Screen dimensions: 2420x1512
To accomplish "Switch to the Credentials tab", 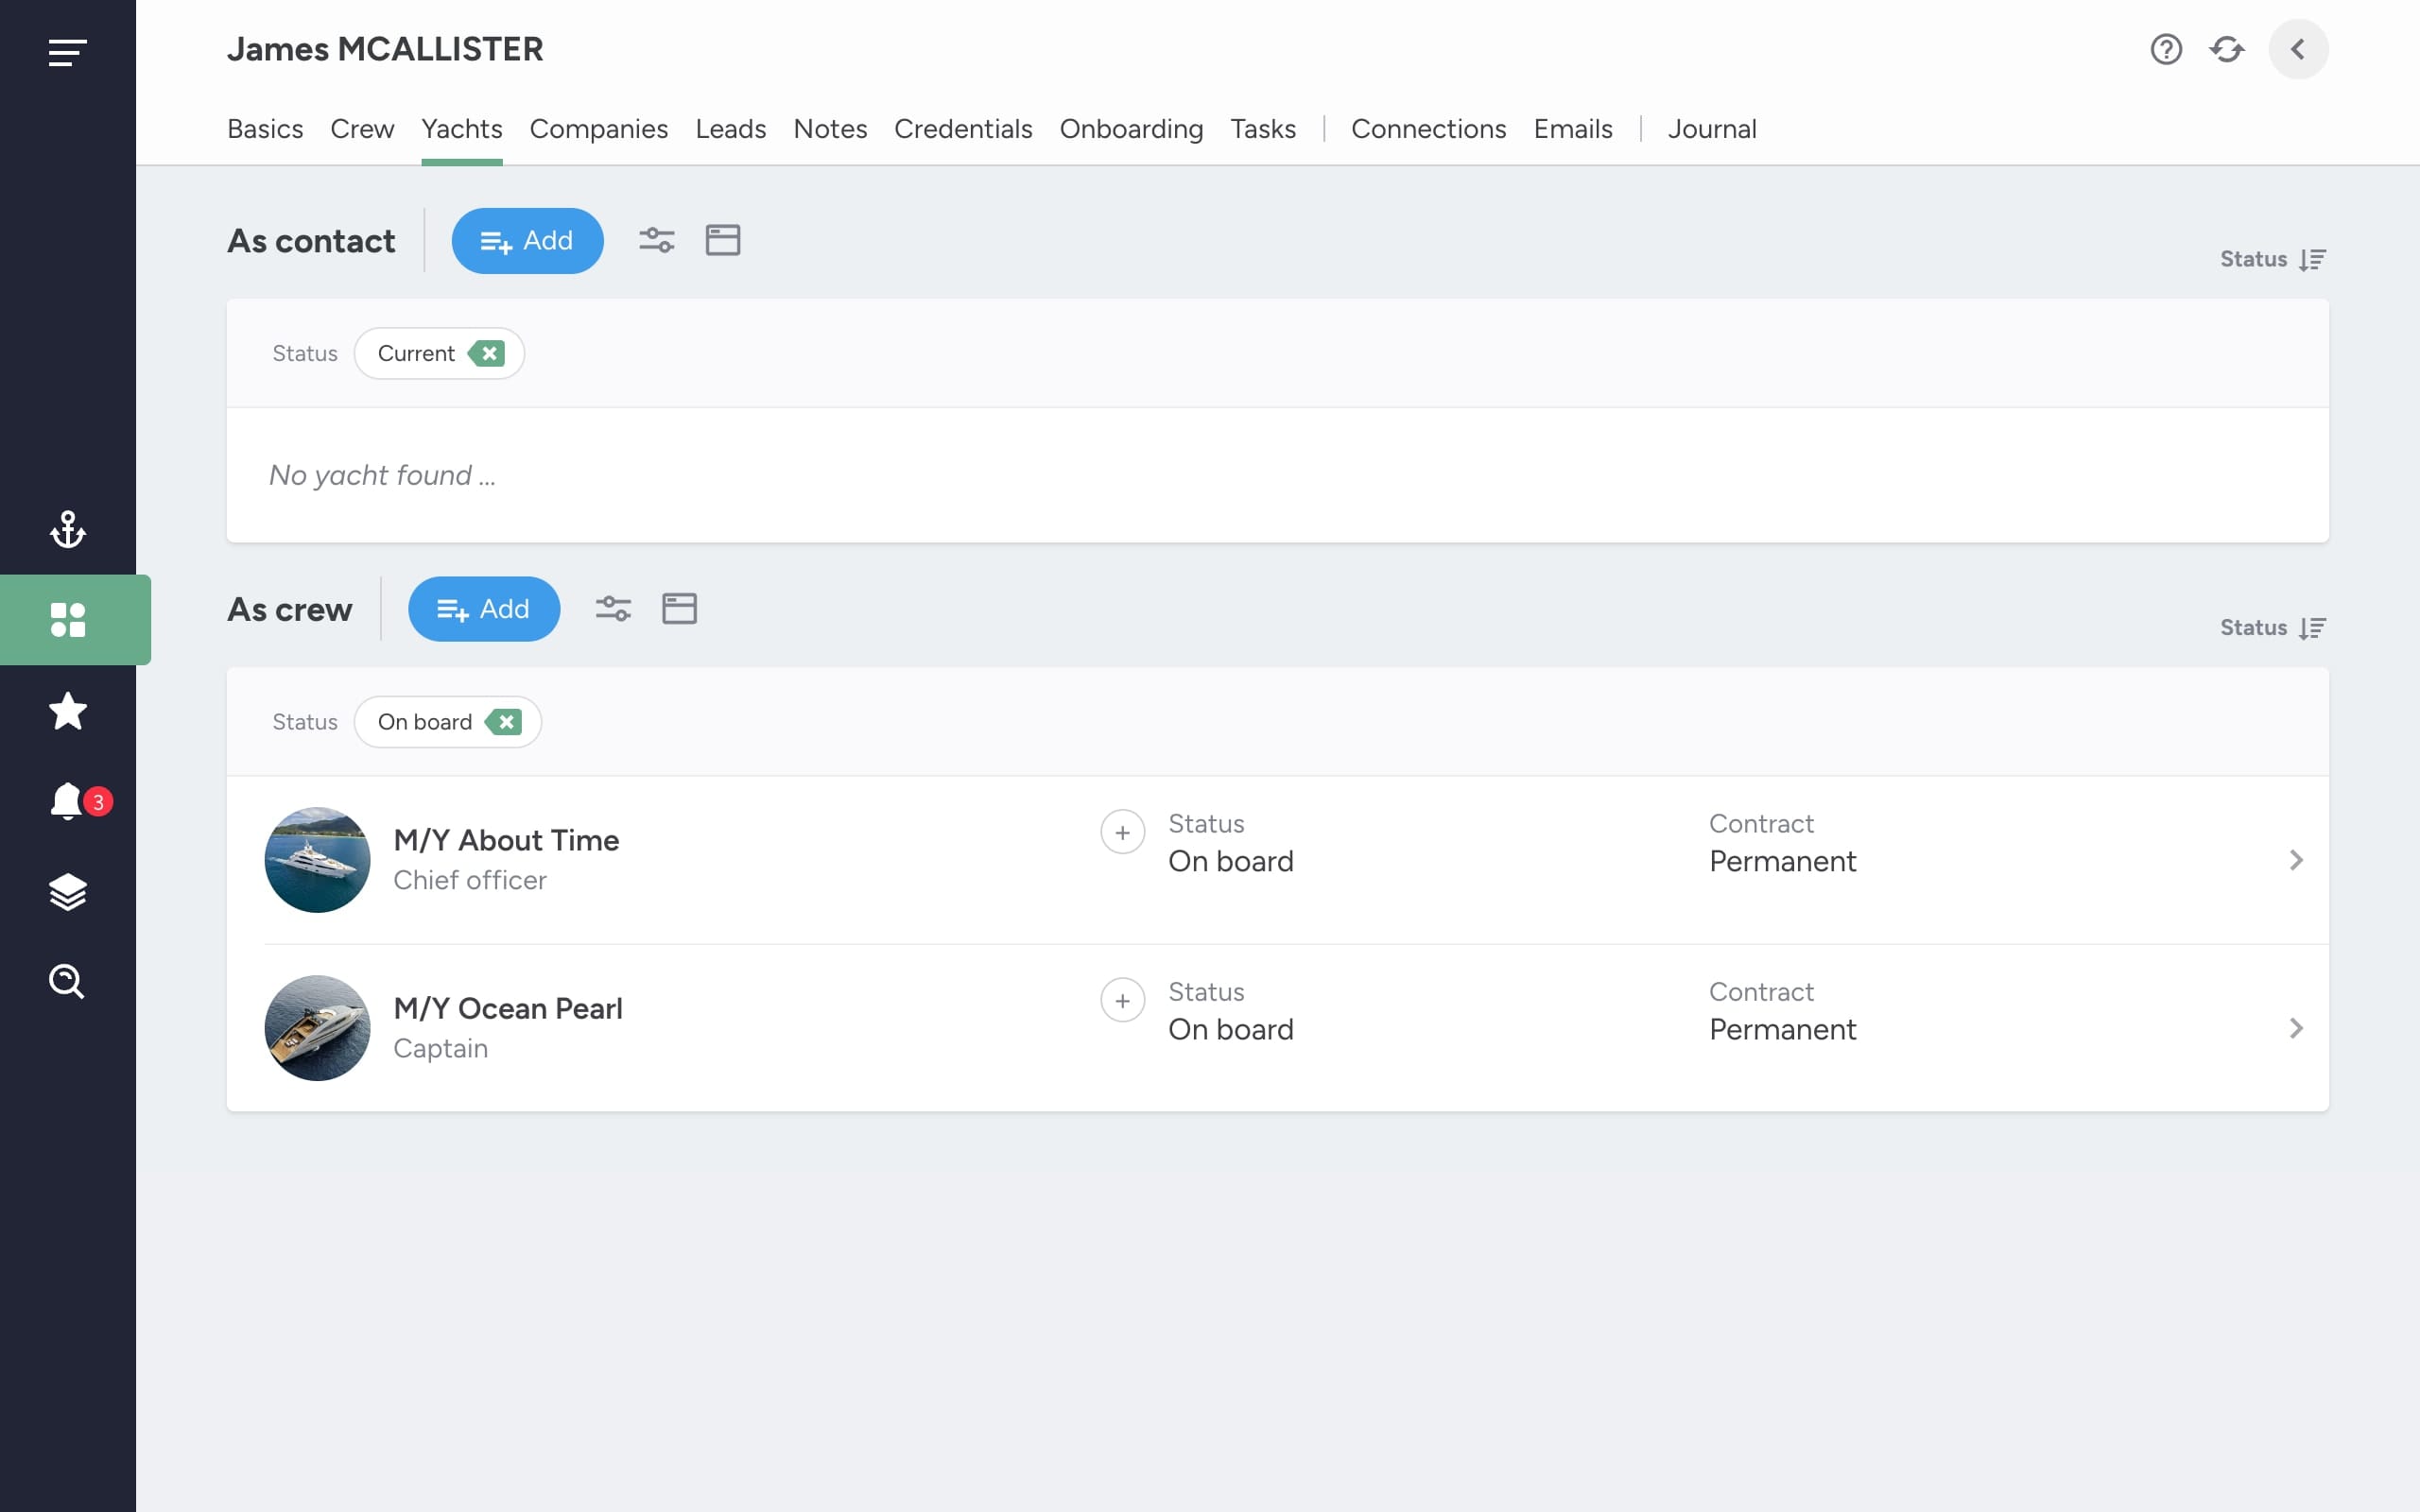I will click(963, 129).
